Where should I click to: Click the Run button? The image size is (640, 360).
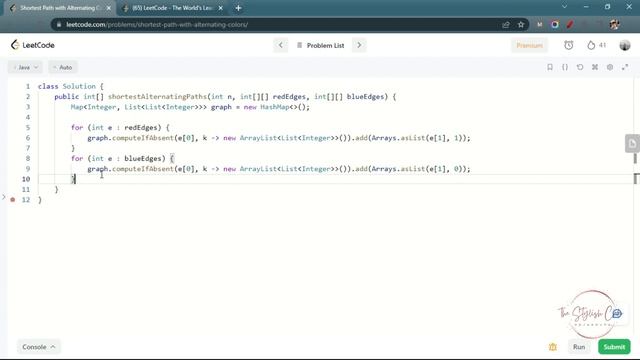(x=579, y=347)
